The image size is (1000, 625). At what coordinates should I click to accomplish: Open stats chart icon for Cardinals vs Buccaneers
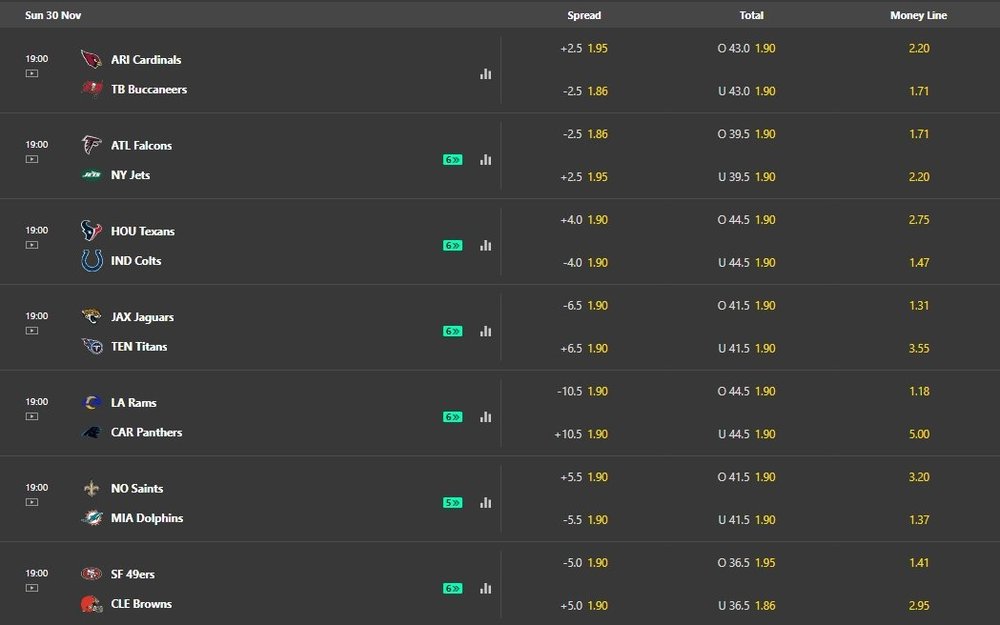[x=485, y=74]
